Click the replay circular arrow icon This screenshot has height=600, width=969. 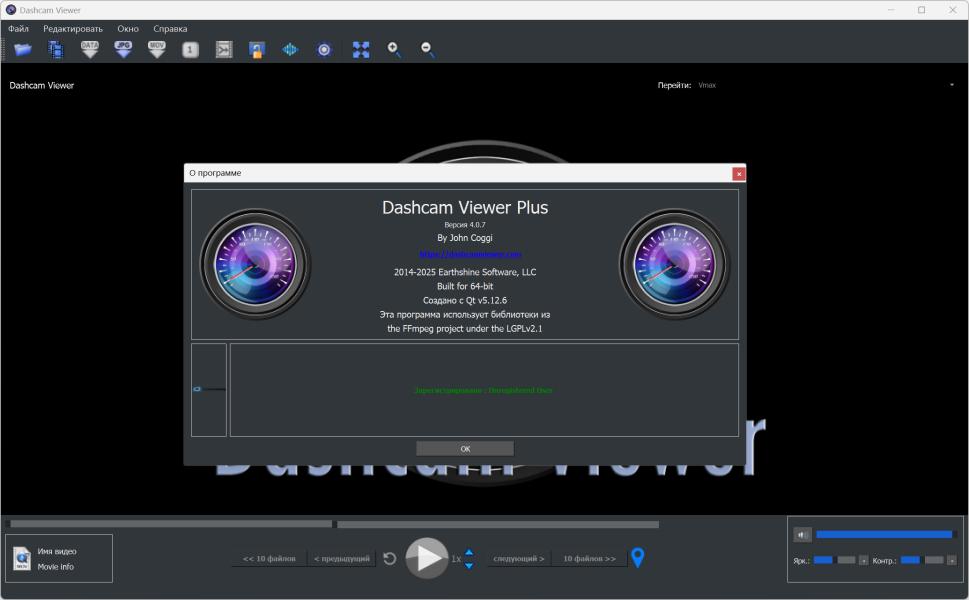click(x=390, y=558)
